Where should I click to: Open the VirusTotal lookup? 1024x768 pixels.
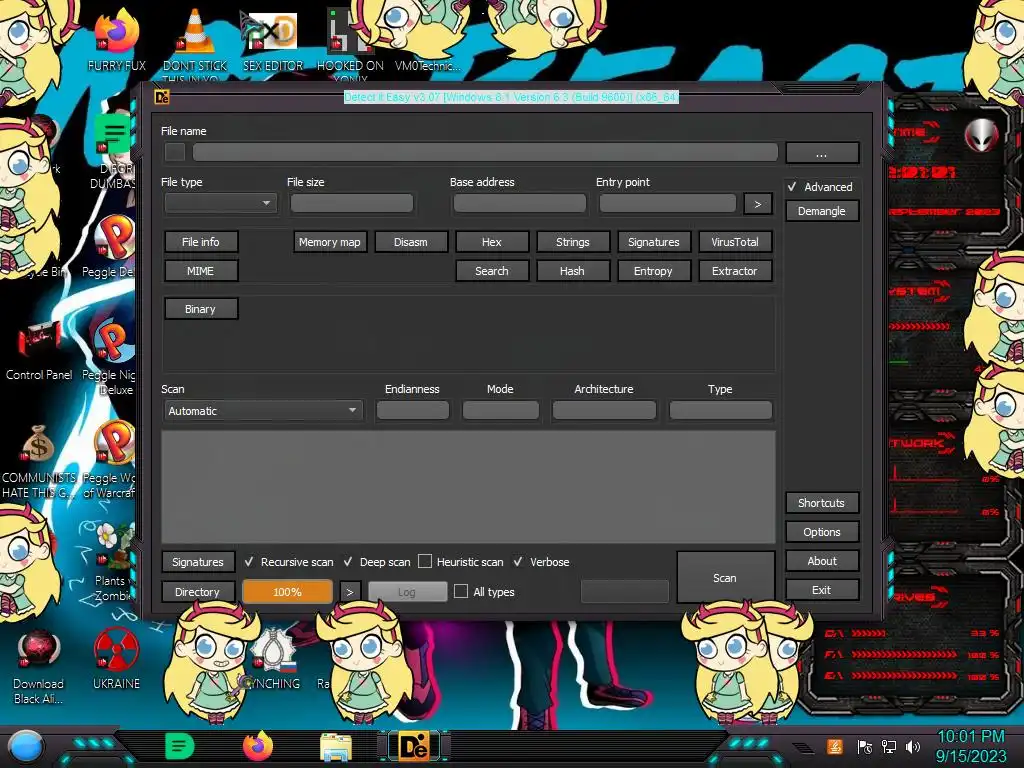click(x=735, y=242)
